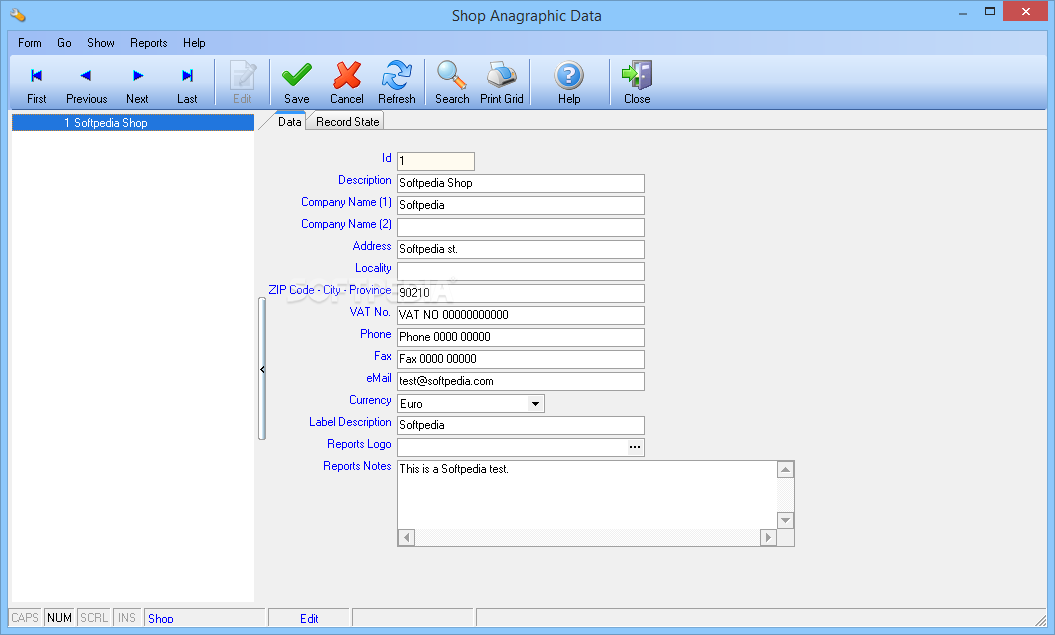Screen dimensions: 1055x635
Task: Save the record with the green checkmark
Action: click(x=297, y=83)
